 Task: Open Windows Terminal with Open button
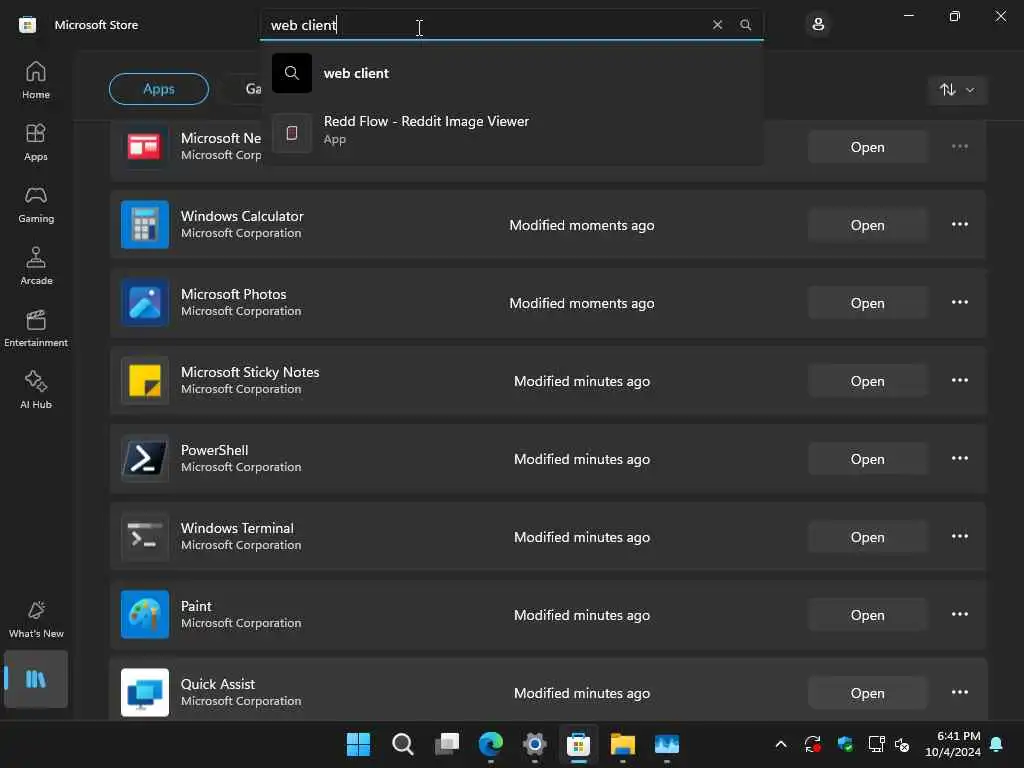[867, 537]
